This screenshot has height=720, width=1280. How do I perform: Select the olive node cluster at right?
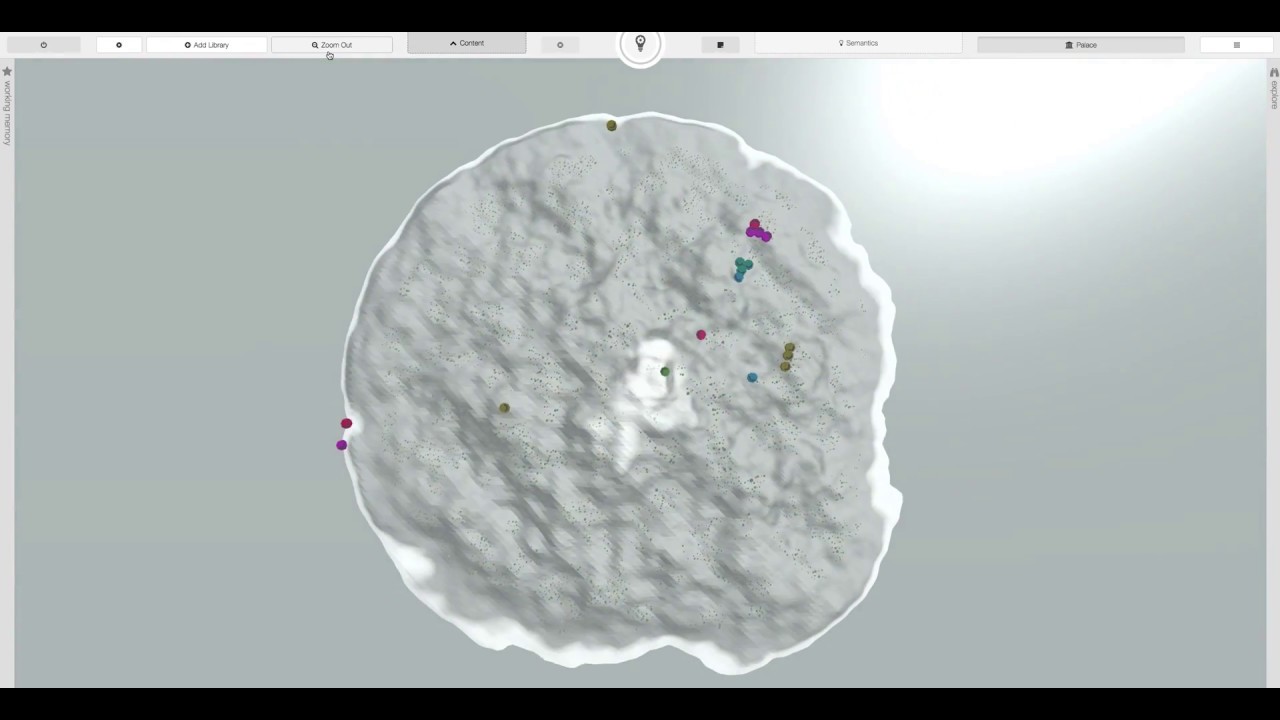point(788,356)
